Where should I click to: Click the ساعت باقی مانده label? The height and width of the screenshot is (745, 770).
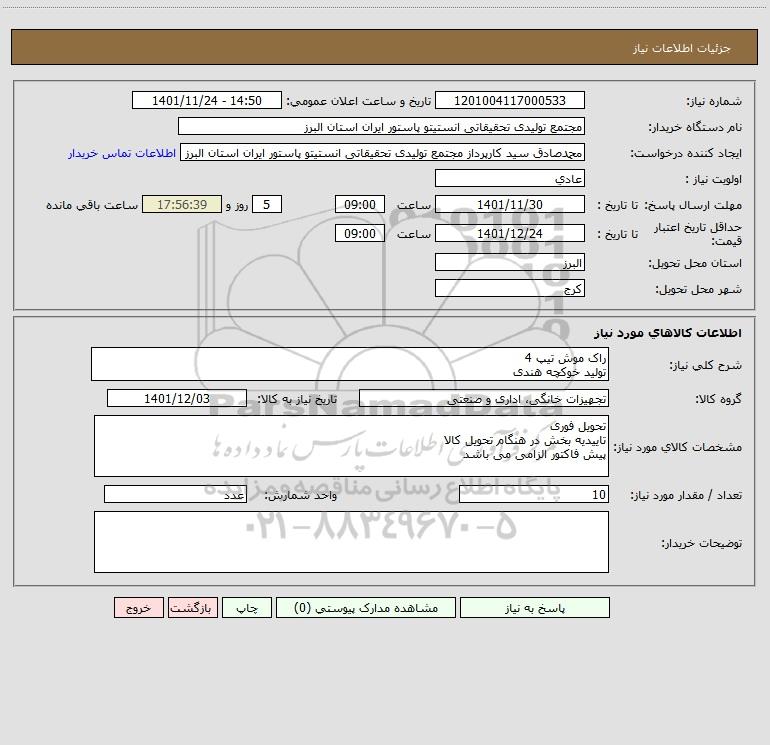point(92,205)
